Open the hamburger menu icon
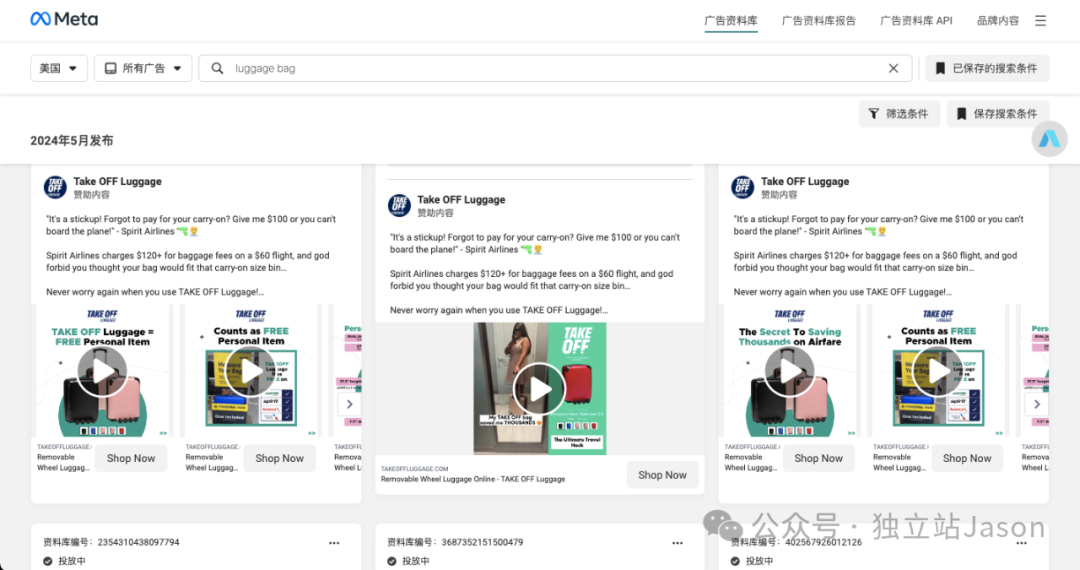The height and width of the screenshot is (570, 1080). point(1040,21)
